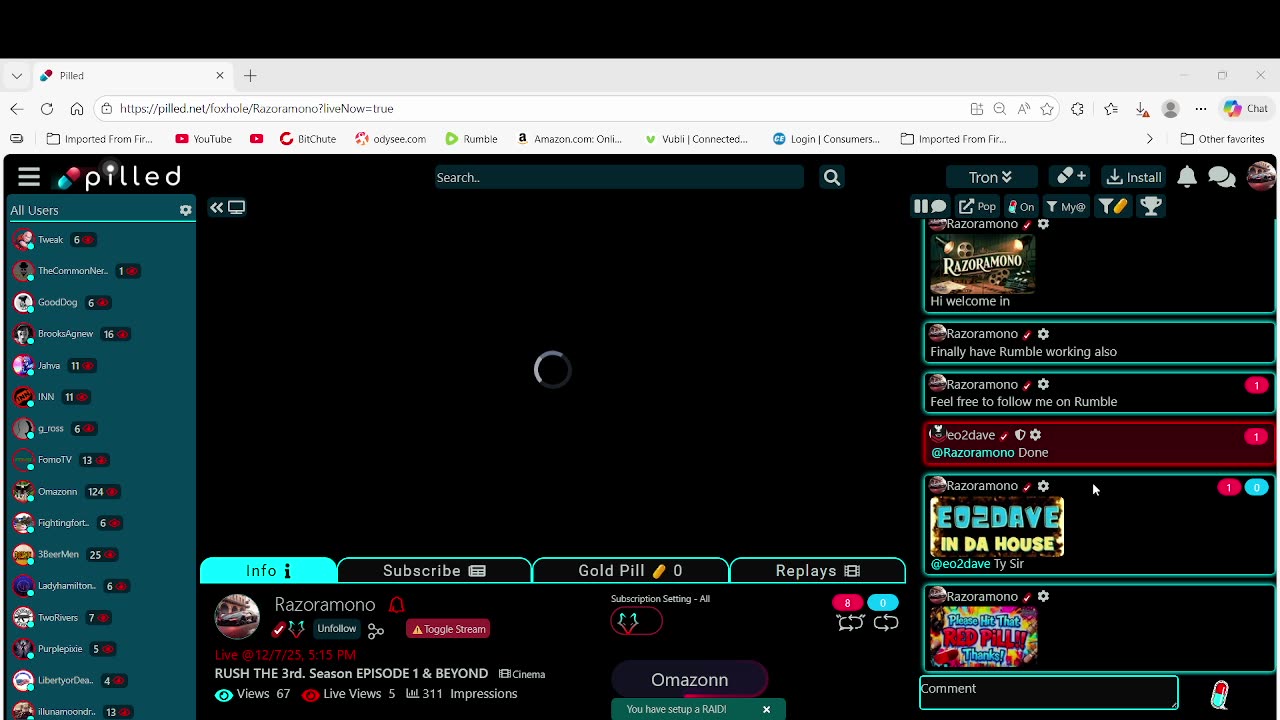The height and width of the screenshot is (720, 1280).
Task: Click the Install button
Action: coord(1134,177)
